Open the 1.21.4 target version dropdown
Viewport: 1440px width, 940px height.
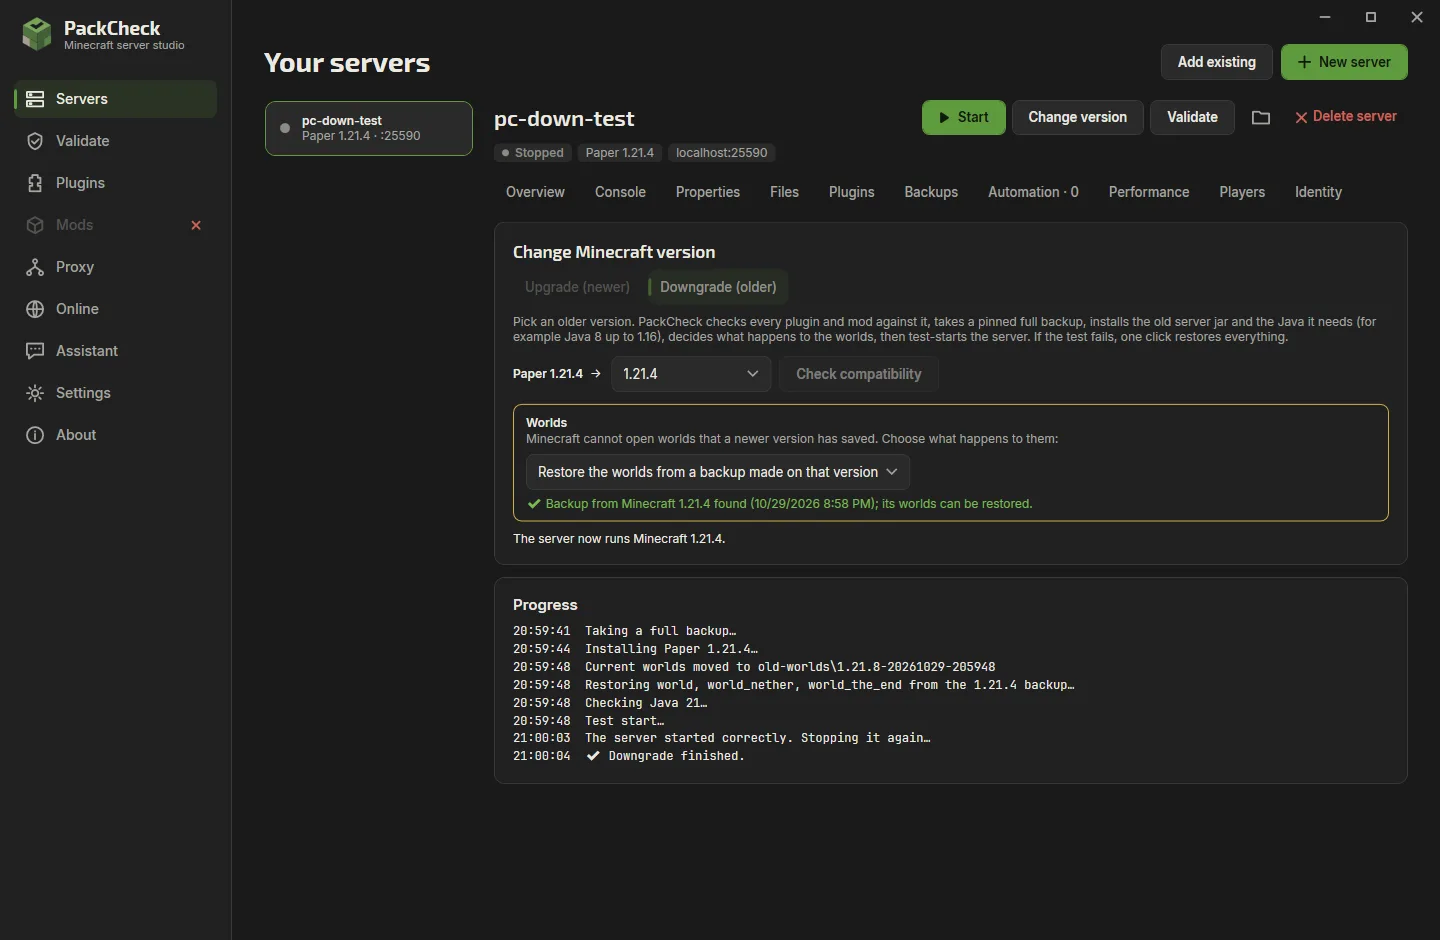[691, 374]
